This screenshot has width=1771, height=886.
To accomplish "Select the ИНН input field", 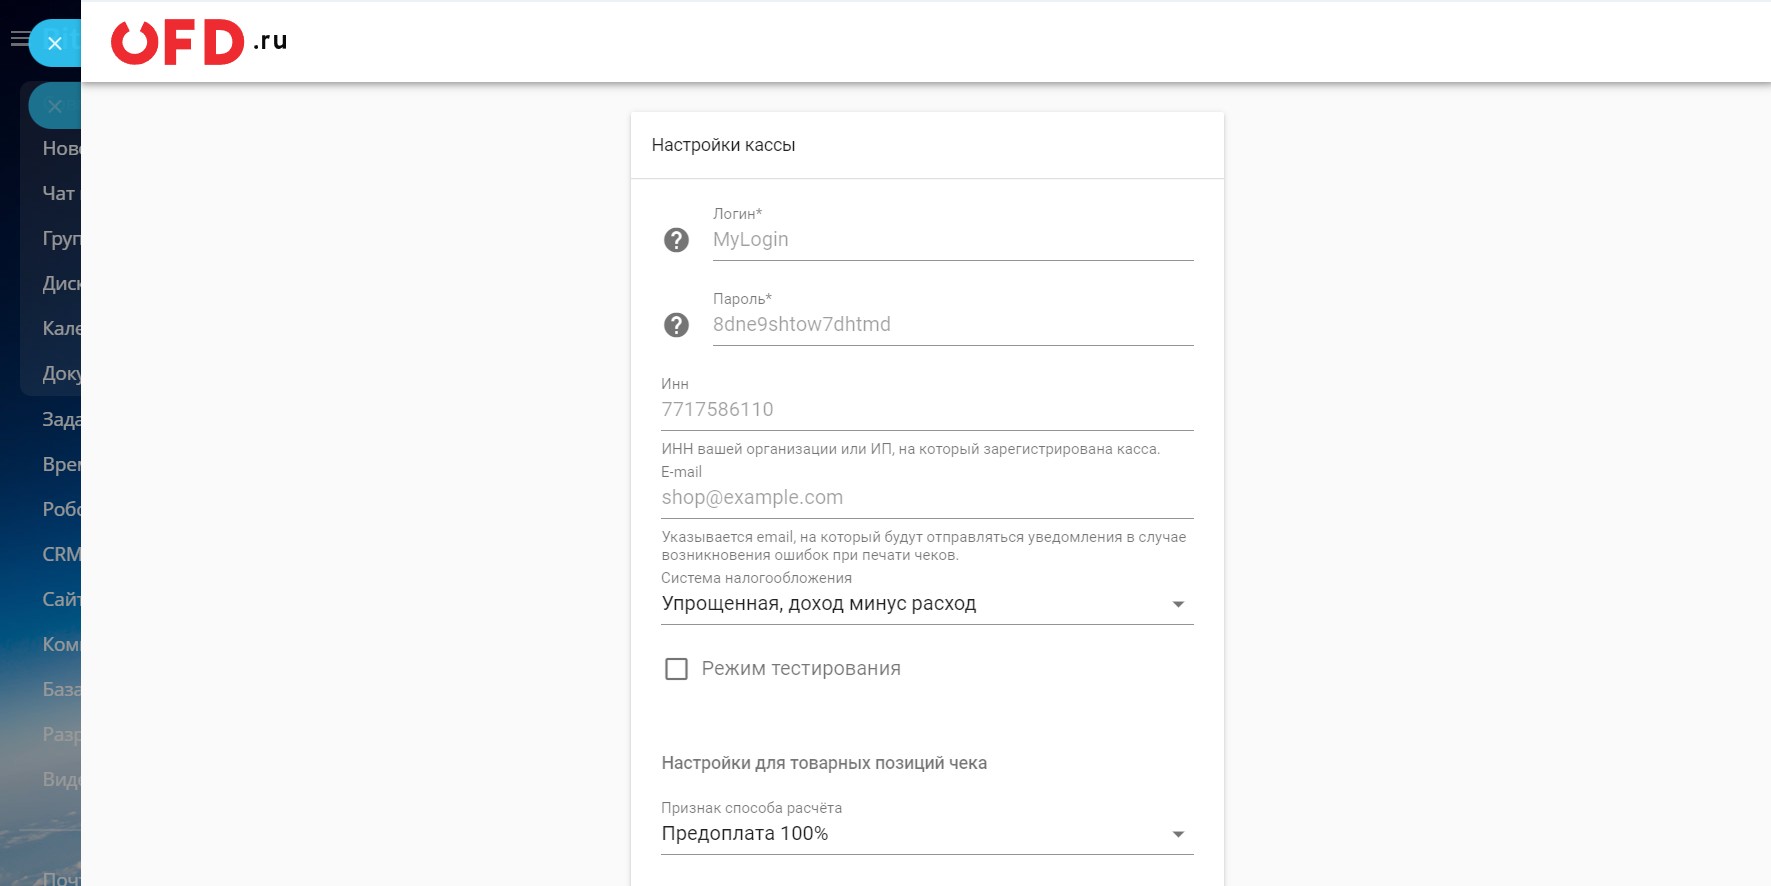I will tap(926, 410).
